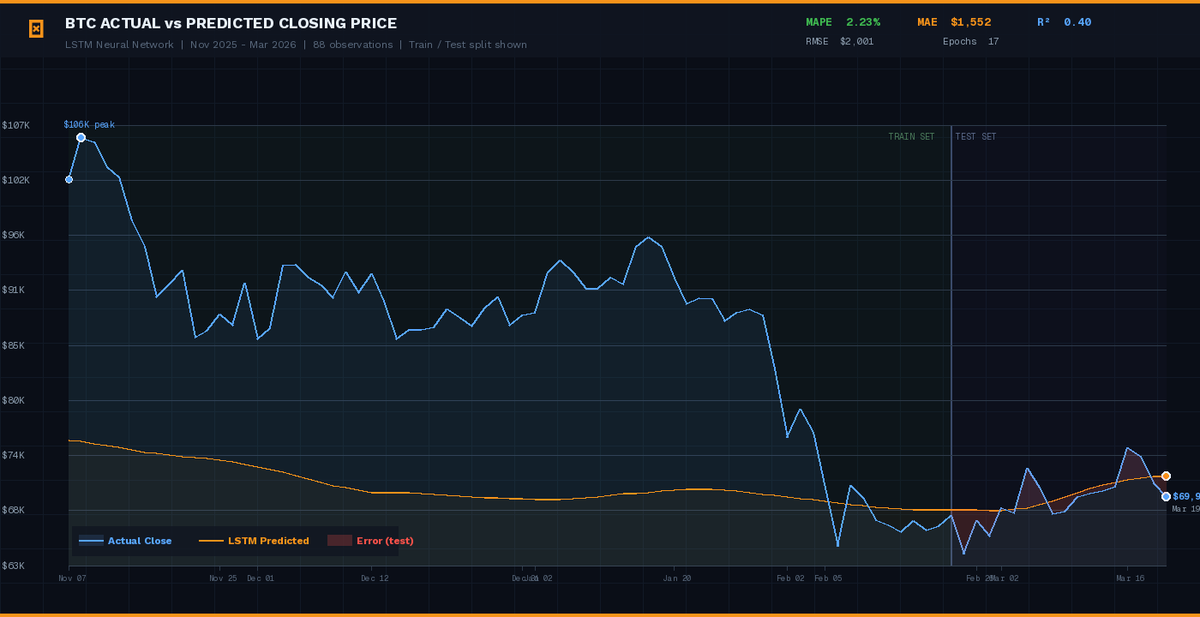Click the $106K peak data marker
This screenshot has height=617, width=1200.
81,137
